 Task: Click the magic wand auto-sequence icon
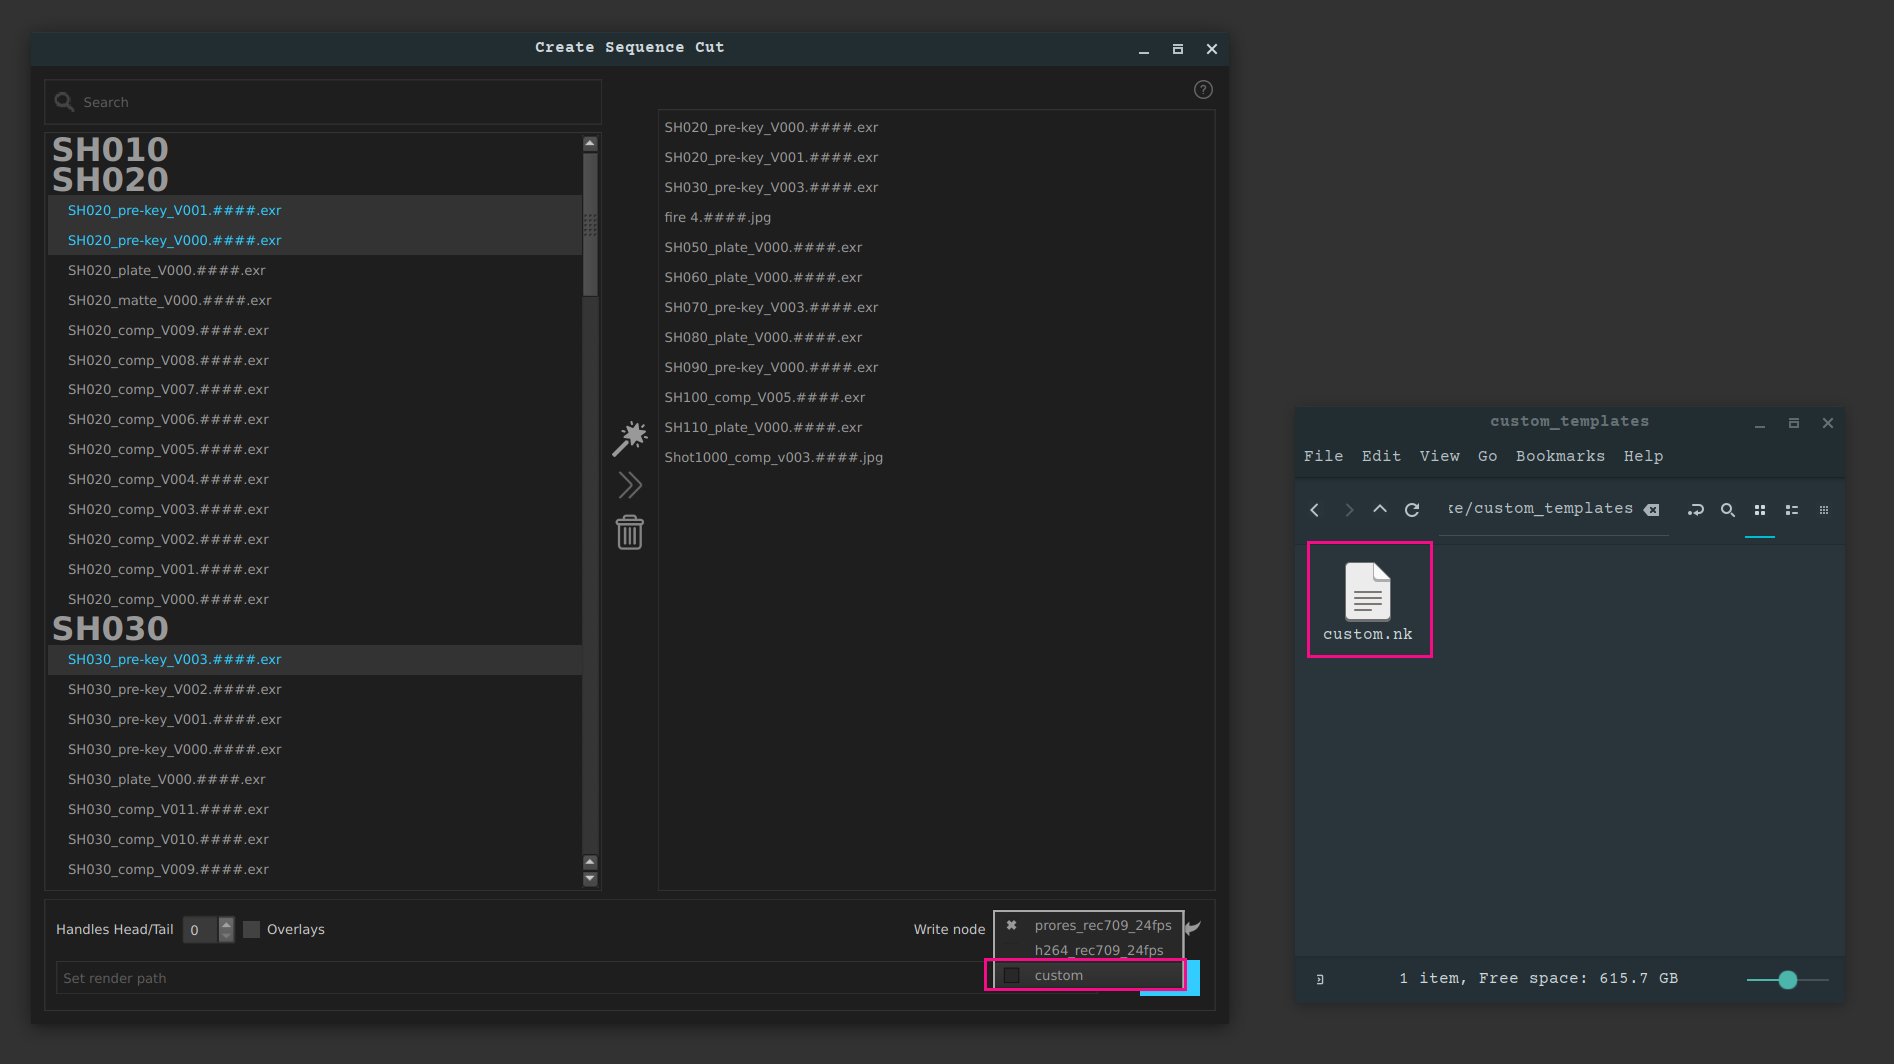[x=630, y=439]
